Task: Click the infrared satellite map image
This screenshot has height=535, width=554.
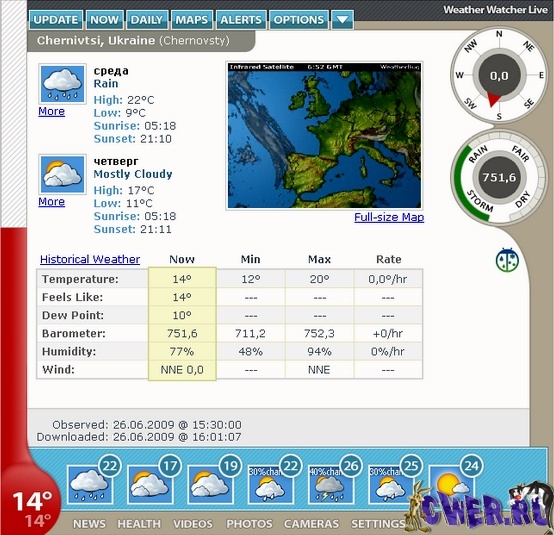Action: 324,136
